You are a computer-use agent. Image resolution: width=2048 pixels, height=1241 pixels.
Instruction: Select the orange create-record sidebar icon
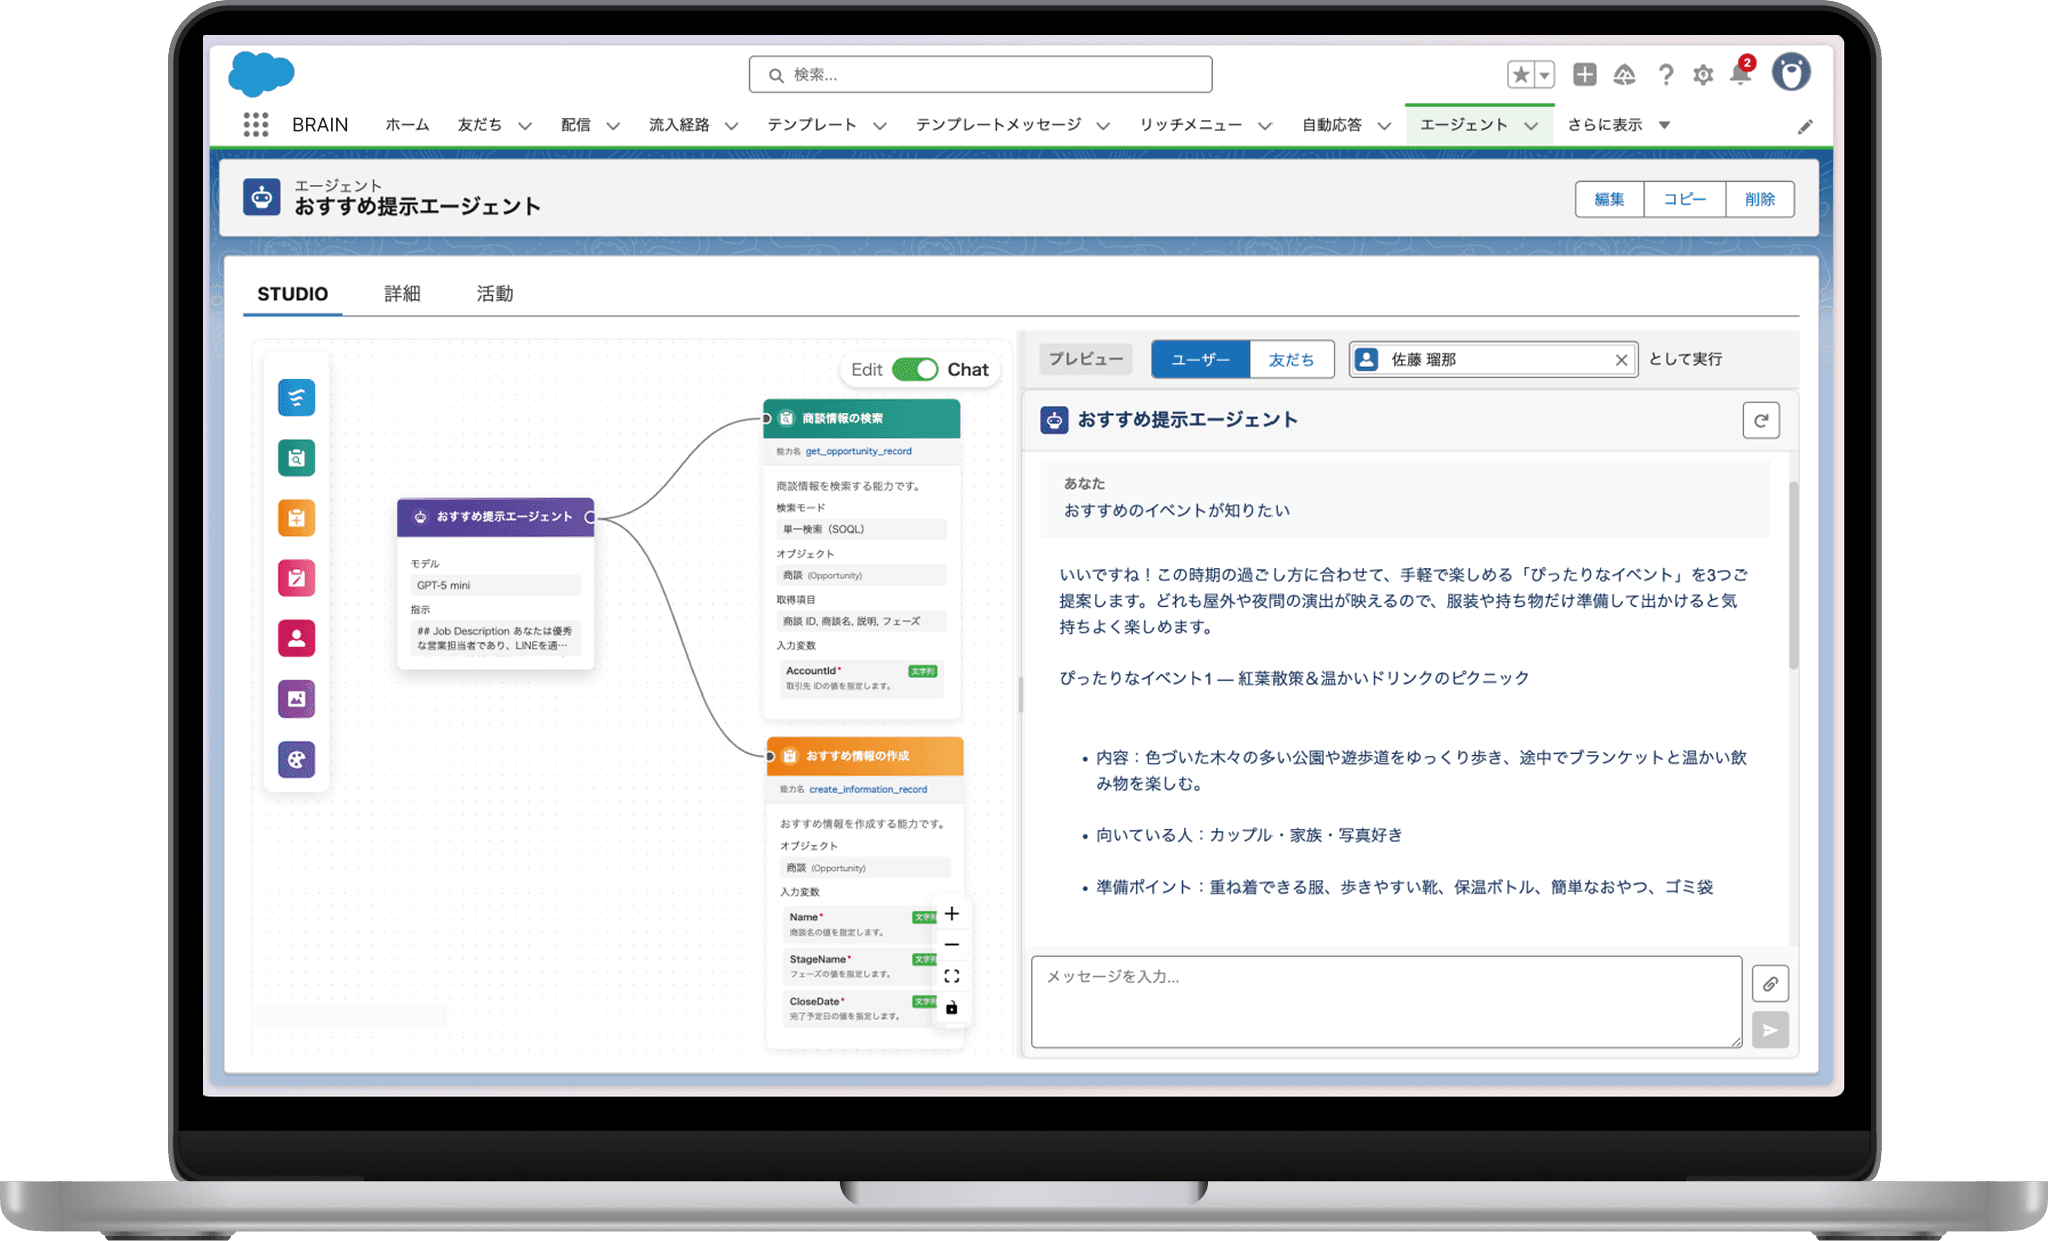[x=296, y=518]
